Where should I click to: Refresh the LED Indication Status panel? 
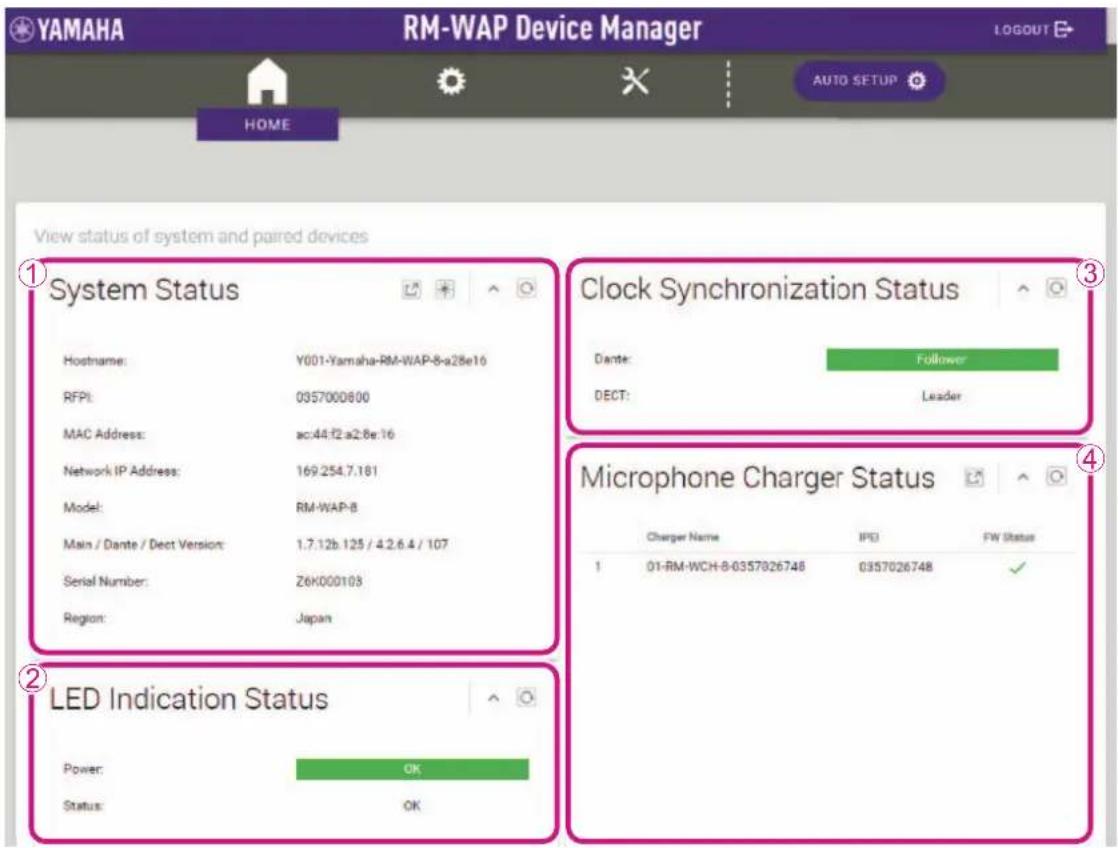click(x=526, y=698)
